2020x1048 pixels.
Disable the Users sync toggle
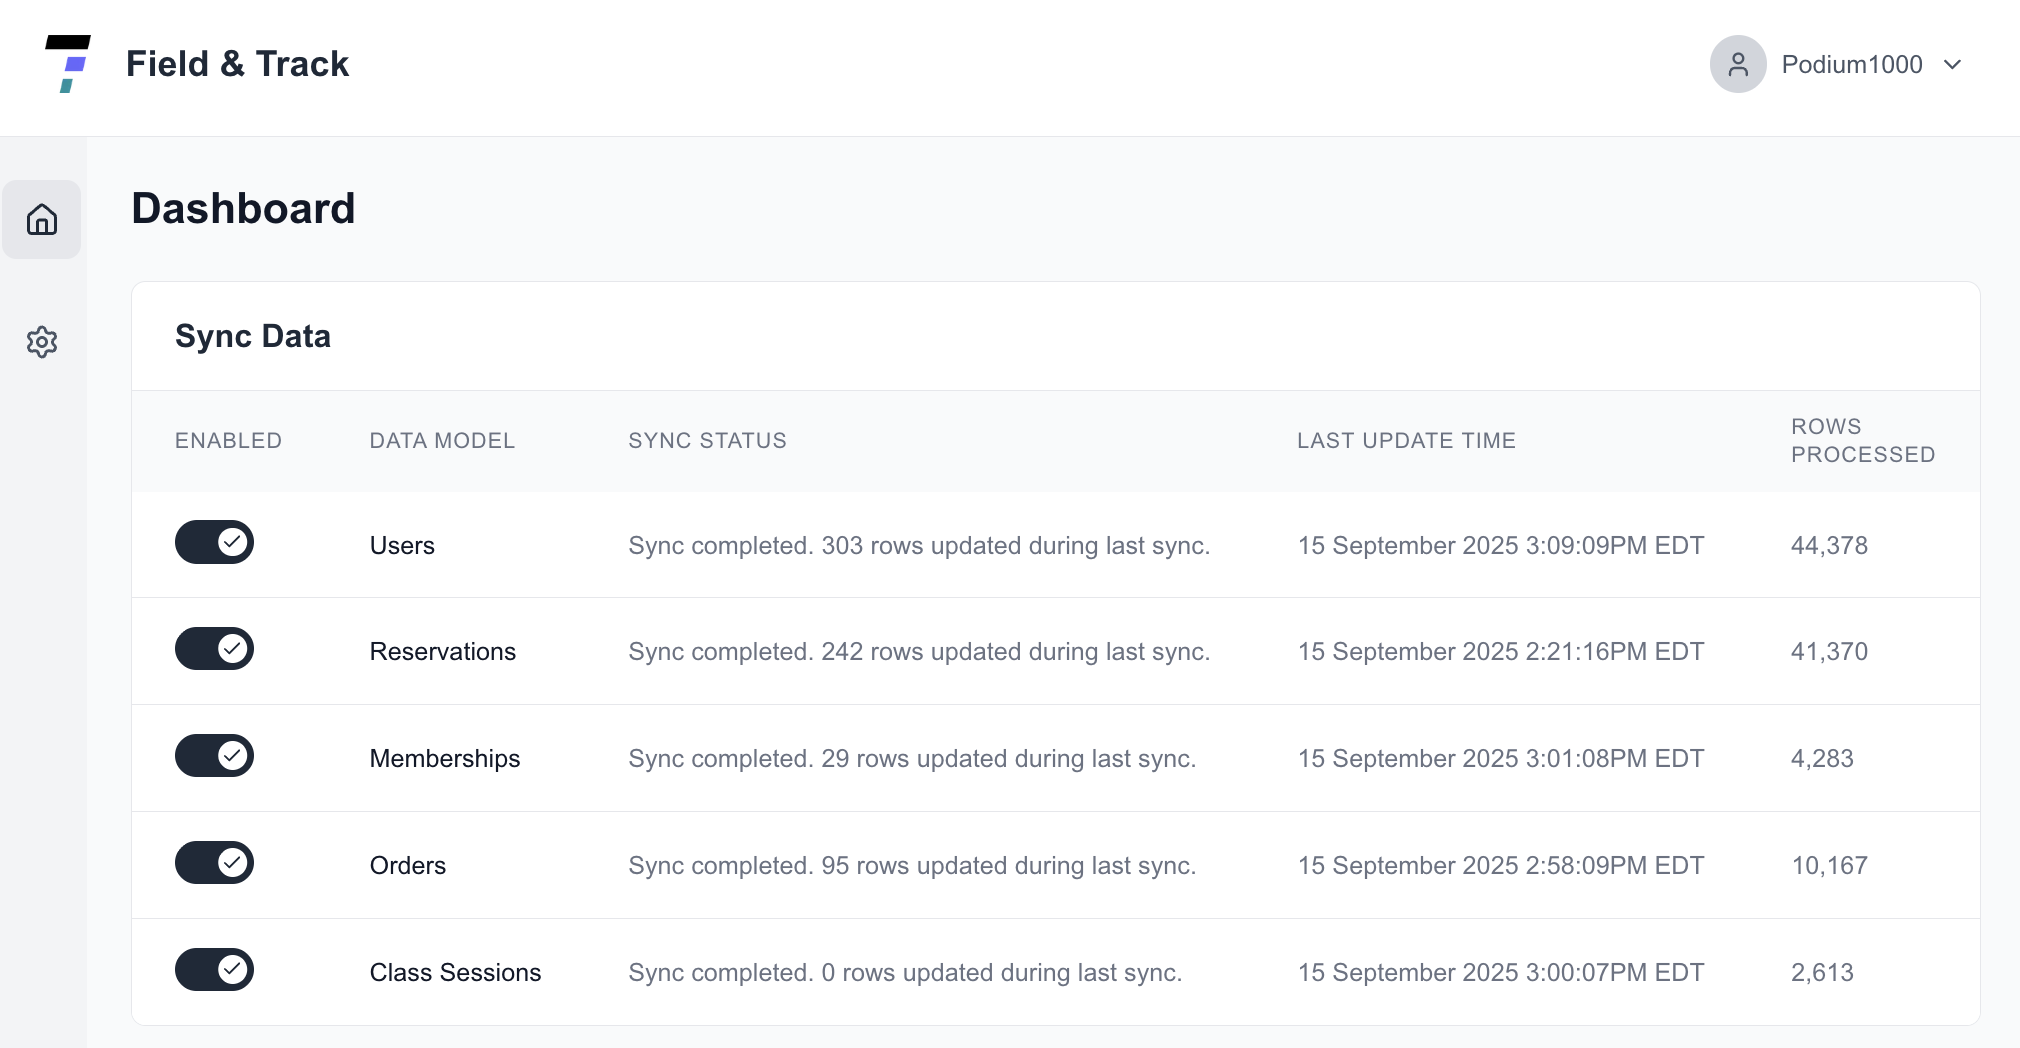[214, 542]
